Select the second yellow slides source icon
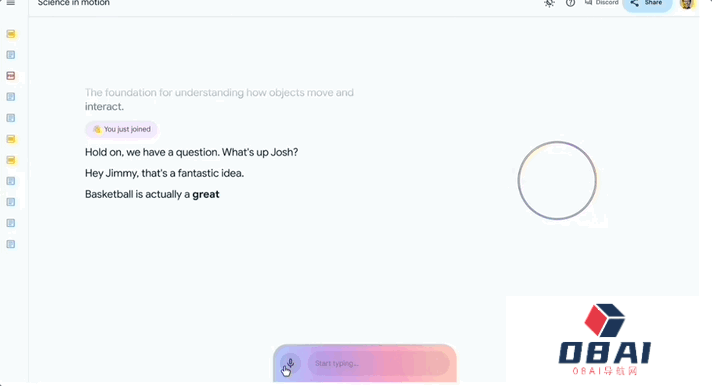This screenshot has width=712, height=386. [x=11, y=139]
